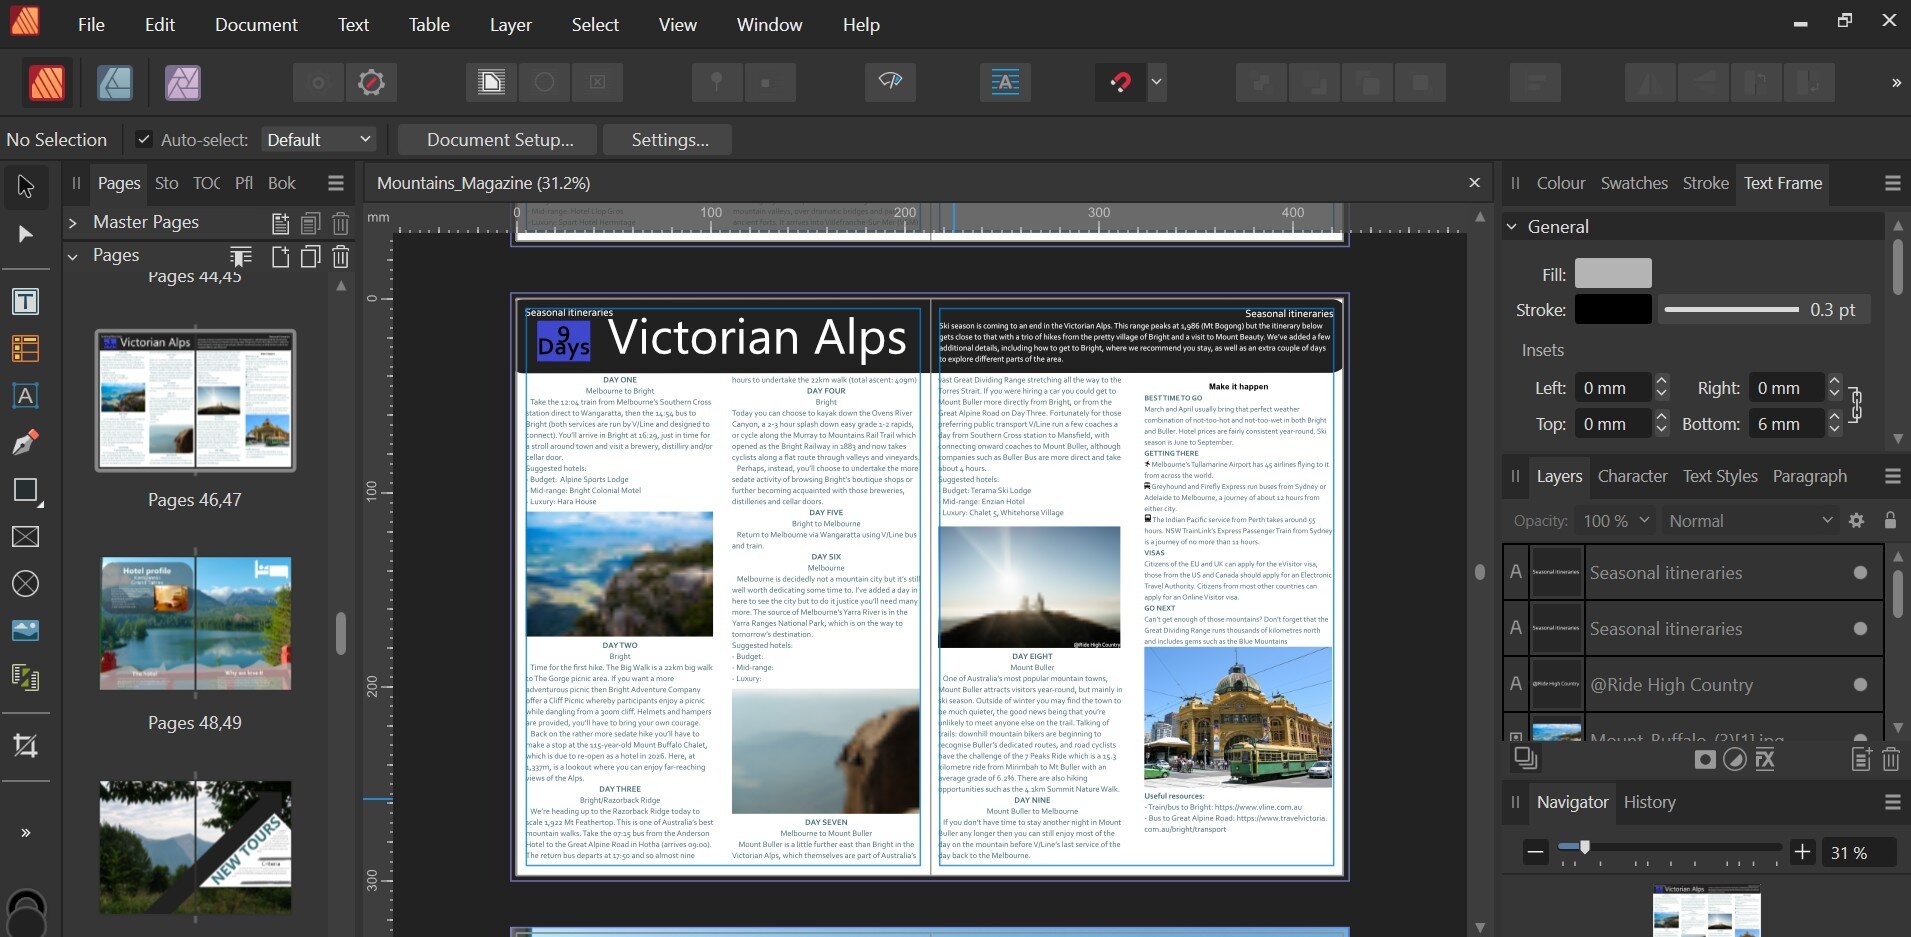This screenshot has height=937, width=1911.
Task: Switch to the Swatches tab
Action: (1634, 183)
